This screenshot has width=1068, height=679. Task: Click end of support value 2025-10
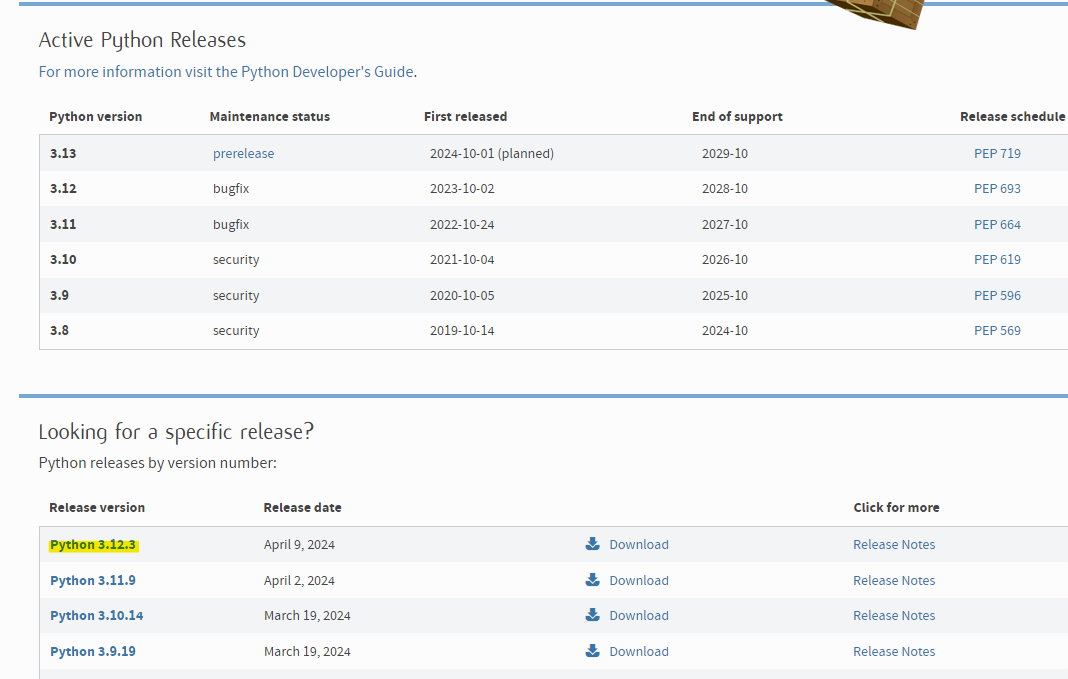click(x=725, y=295)
